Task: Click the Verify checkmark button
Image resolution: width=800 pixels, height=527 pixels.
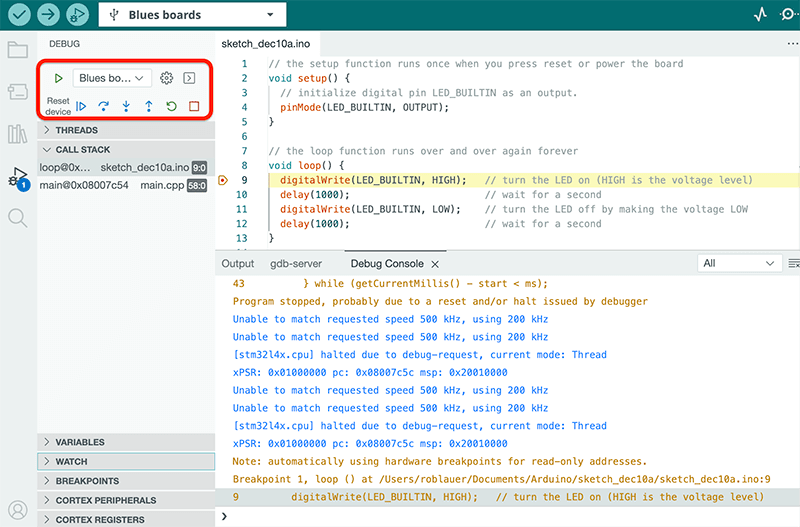Action: [x=19, y=15]
